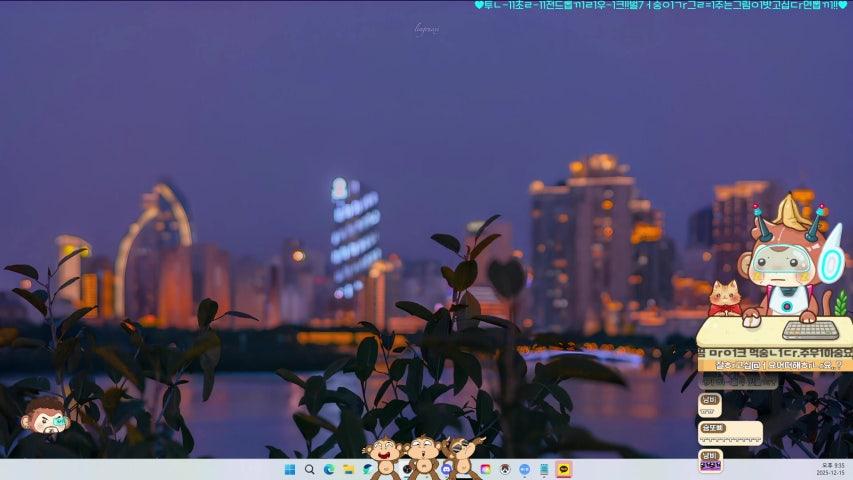Open the rainbow gradient square app
Screen dimensions: 853x480
point(485,470)
